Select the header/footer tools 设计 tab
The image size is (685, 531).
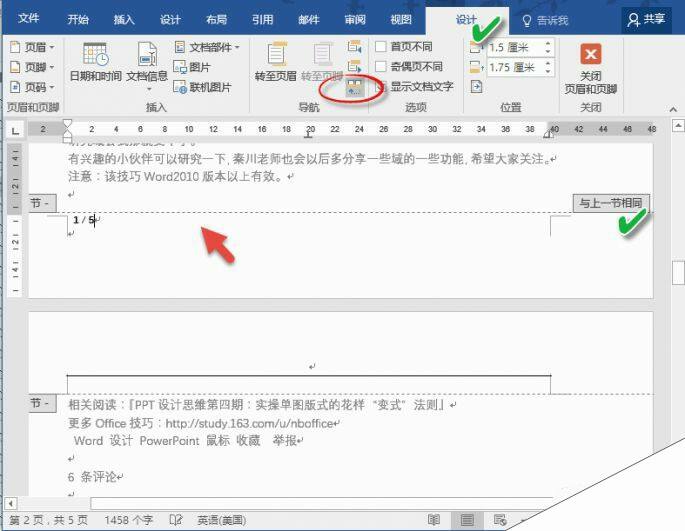[466, 20]
